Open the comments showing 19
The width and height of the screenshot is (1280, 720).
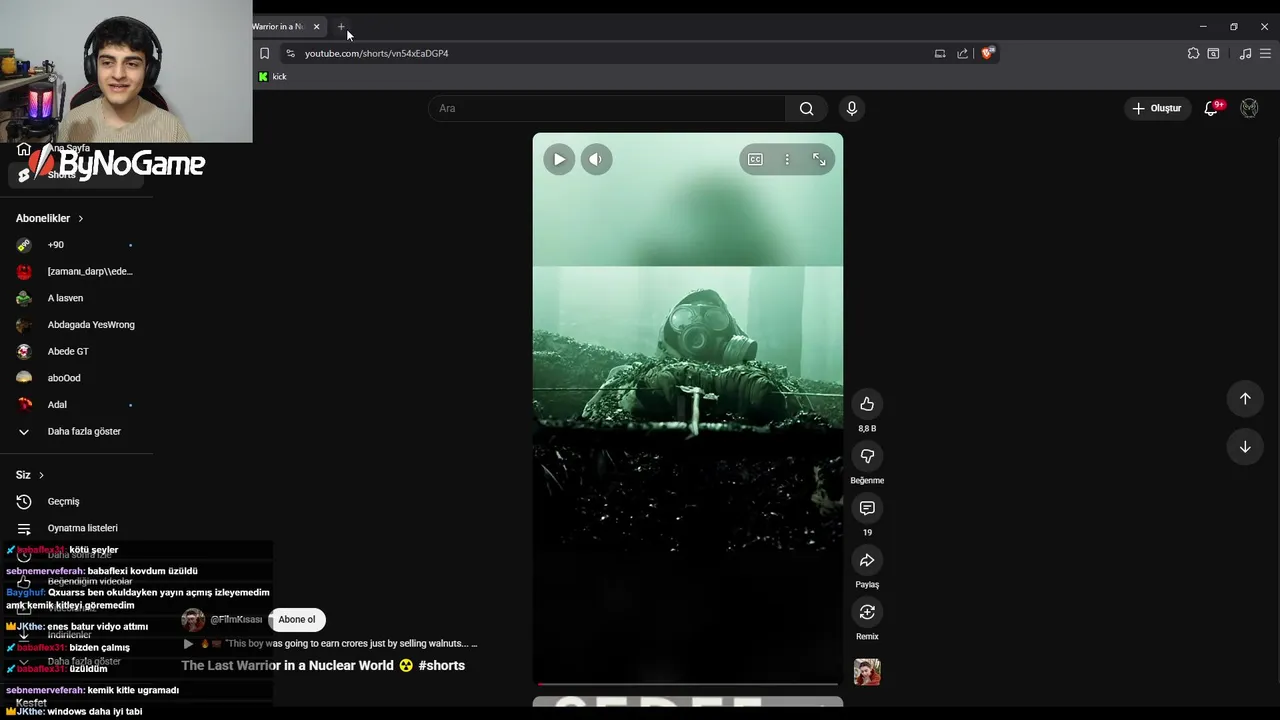pos(867,508)
